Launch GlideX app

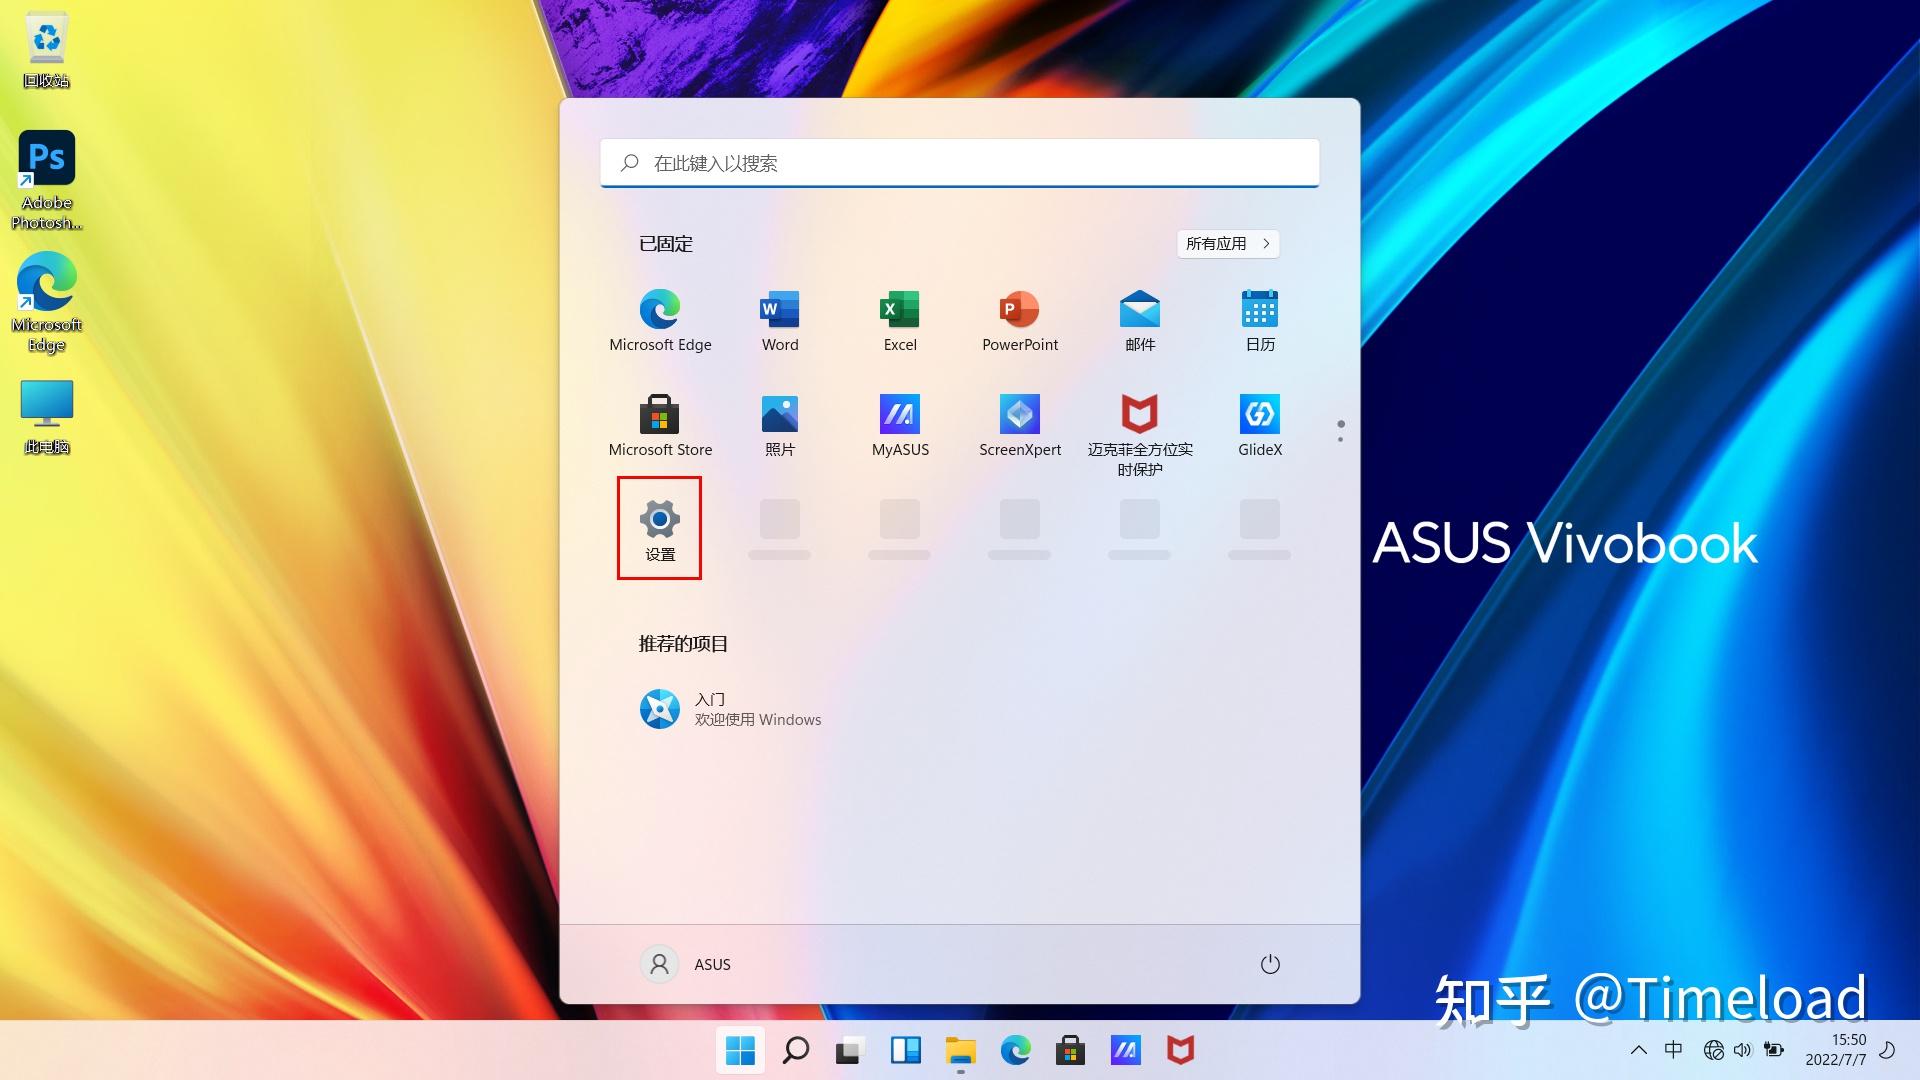[x=1260, y=425]
